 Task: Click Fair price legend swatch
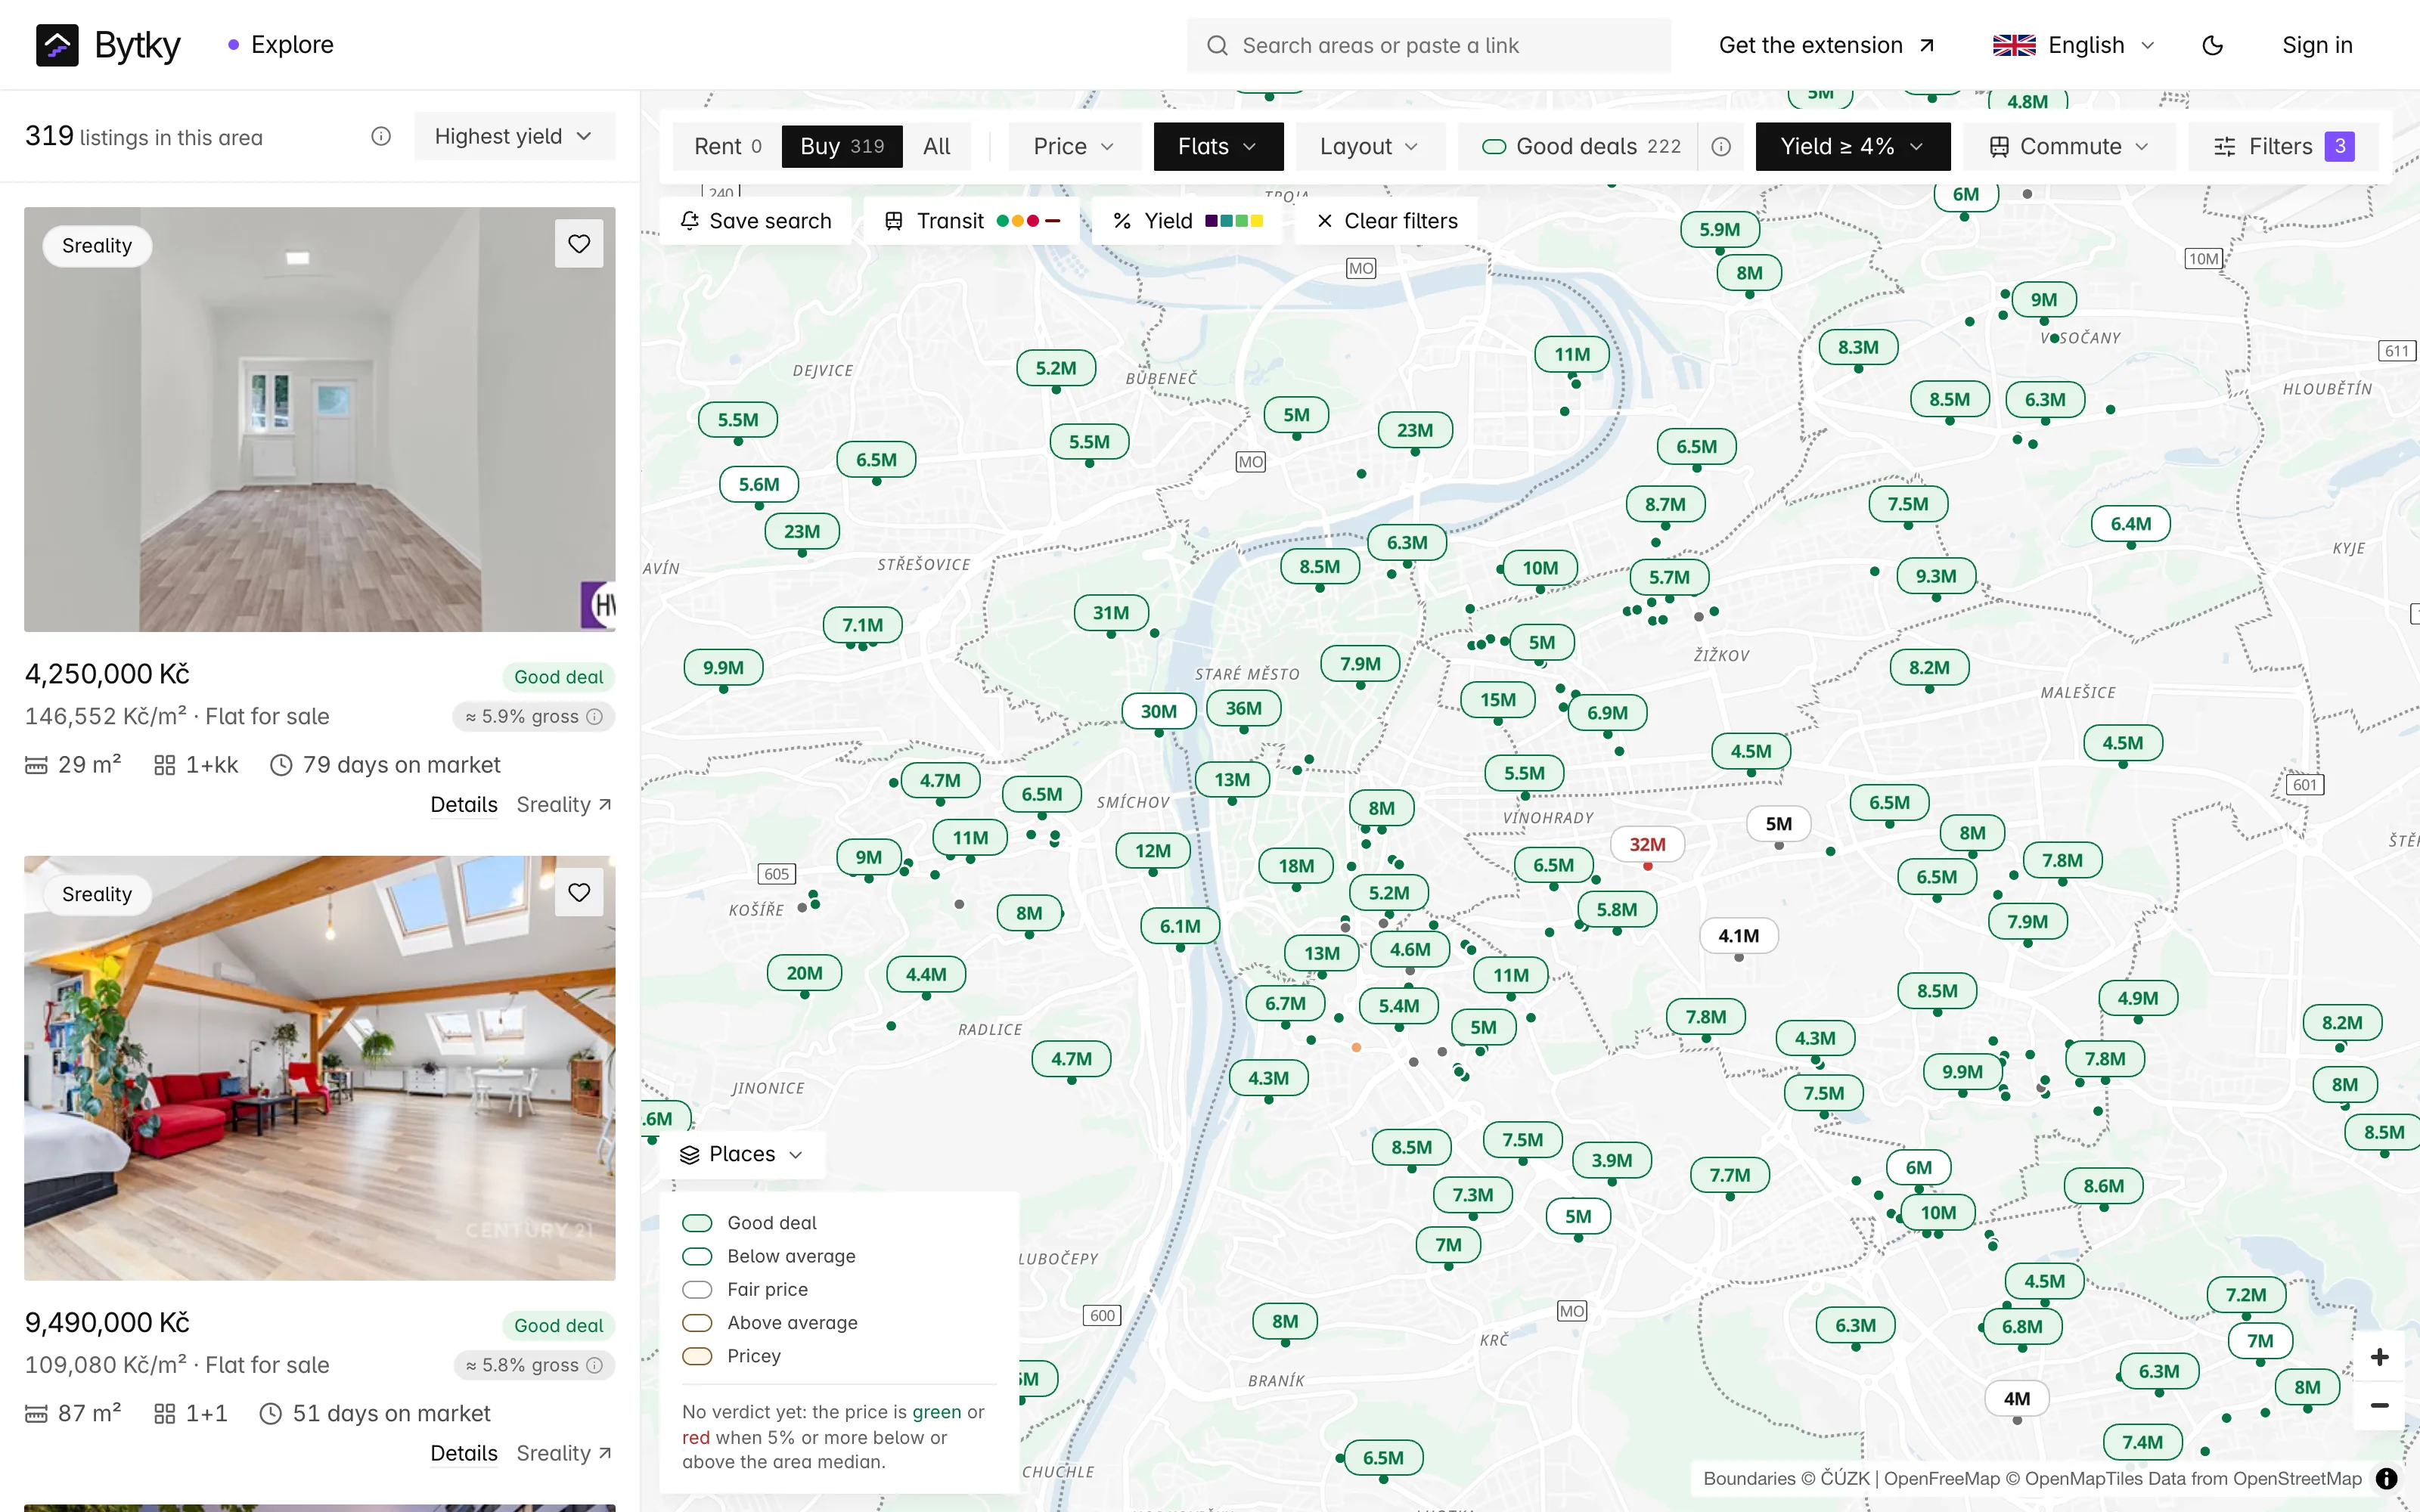697,1290
